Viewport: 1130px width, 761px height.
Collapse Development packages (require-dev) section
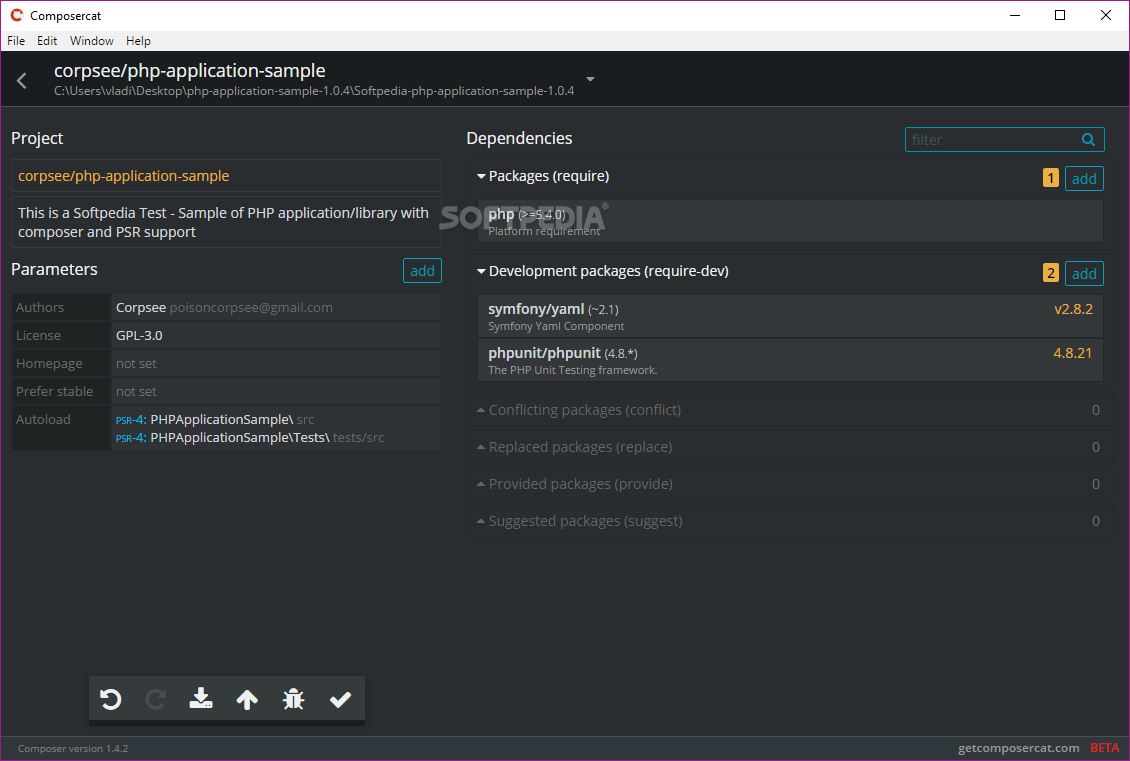coord(481,272)
